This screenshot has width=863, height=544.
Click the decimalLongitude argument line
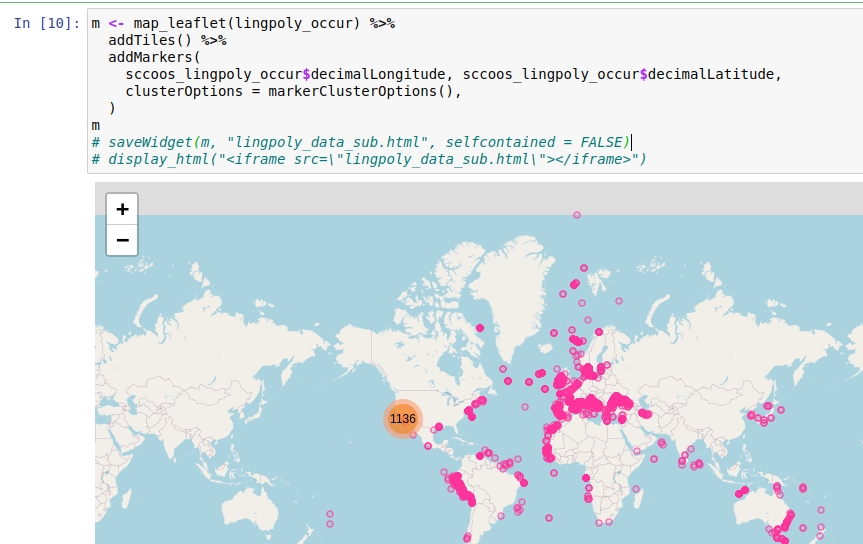[454, 74]
